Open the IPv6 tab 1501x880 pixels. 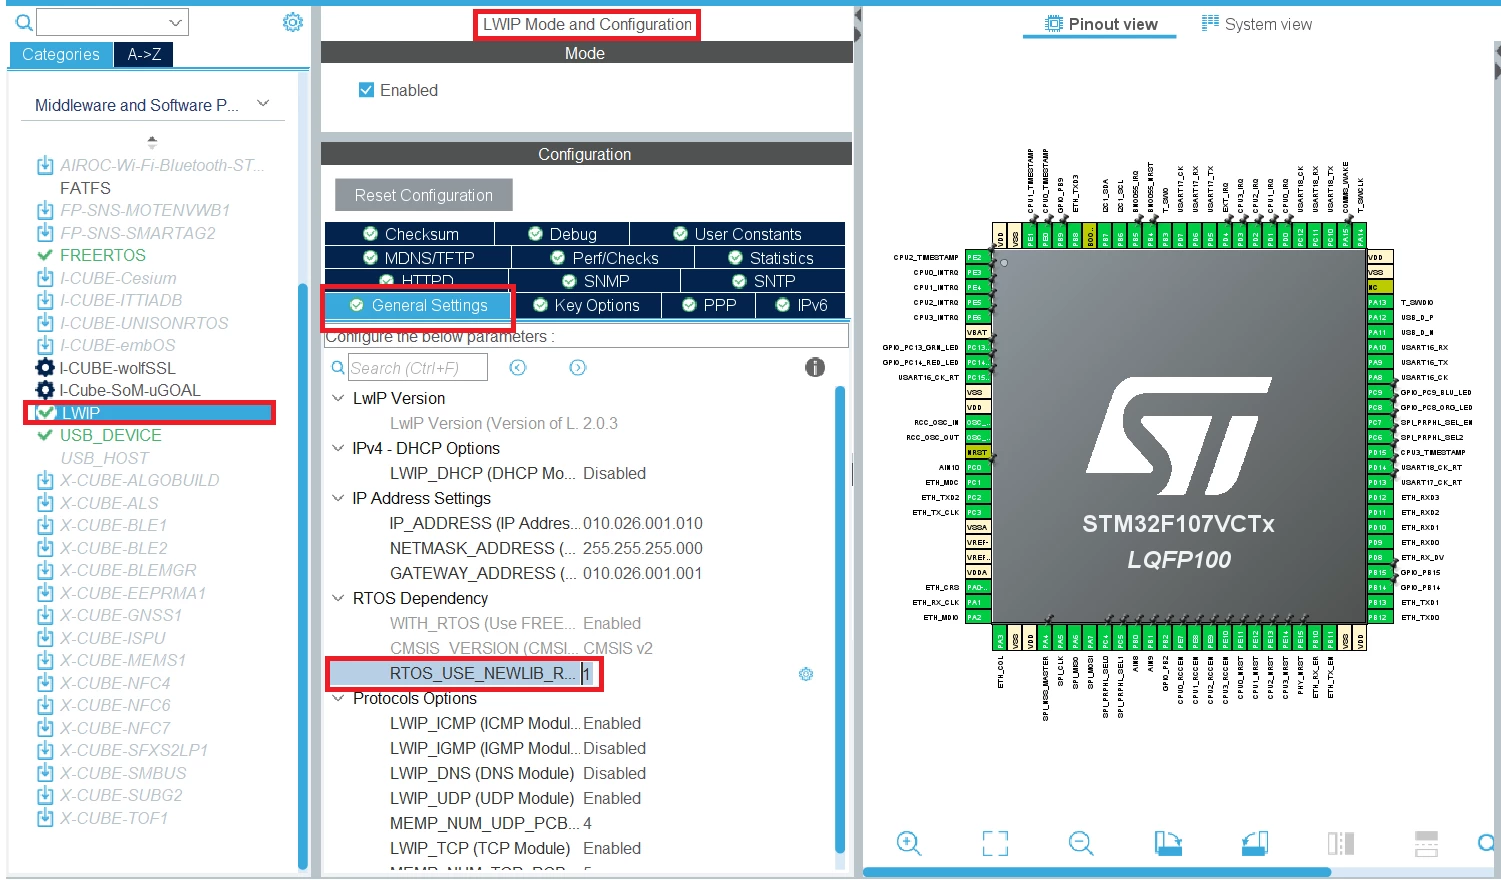(x=801, y=305)
